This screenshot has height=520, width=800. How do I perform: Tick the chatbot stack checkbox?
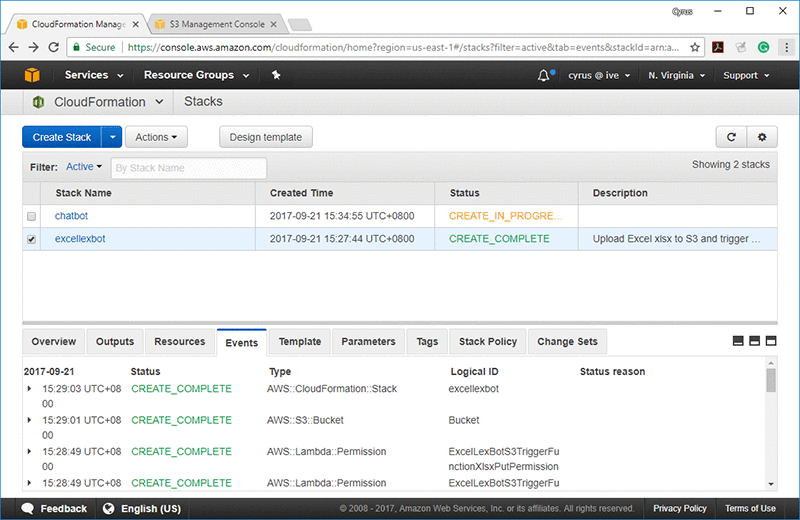(x=32, y=216)
